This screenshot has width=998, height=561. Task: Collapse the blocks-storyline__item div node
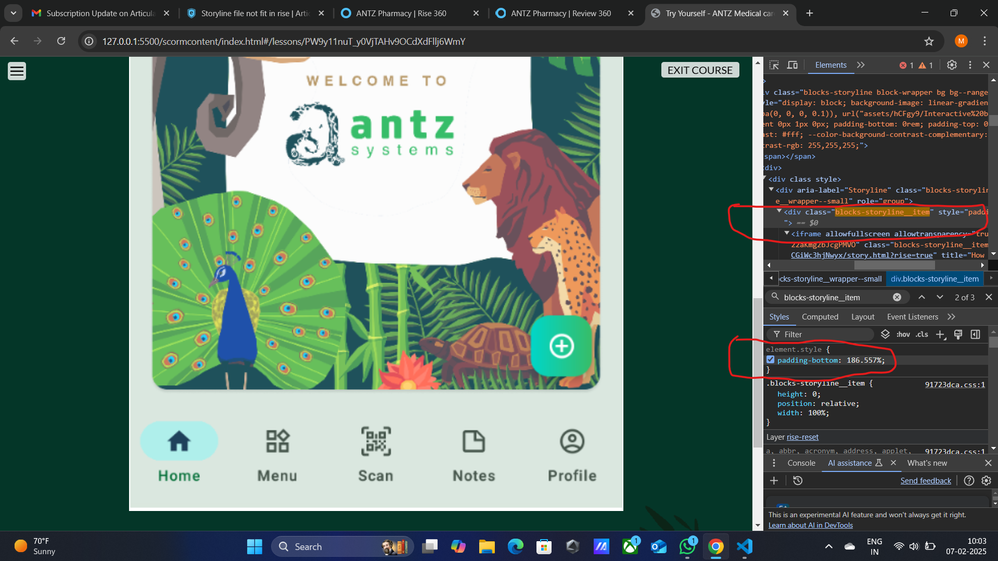point(779,211)
